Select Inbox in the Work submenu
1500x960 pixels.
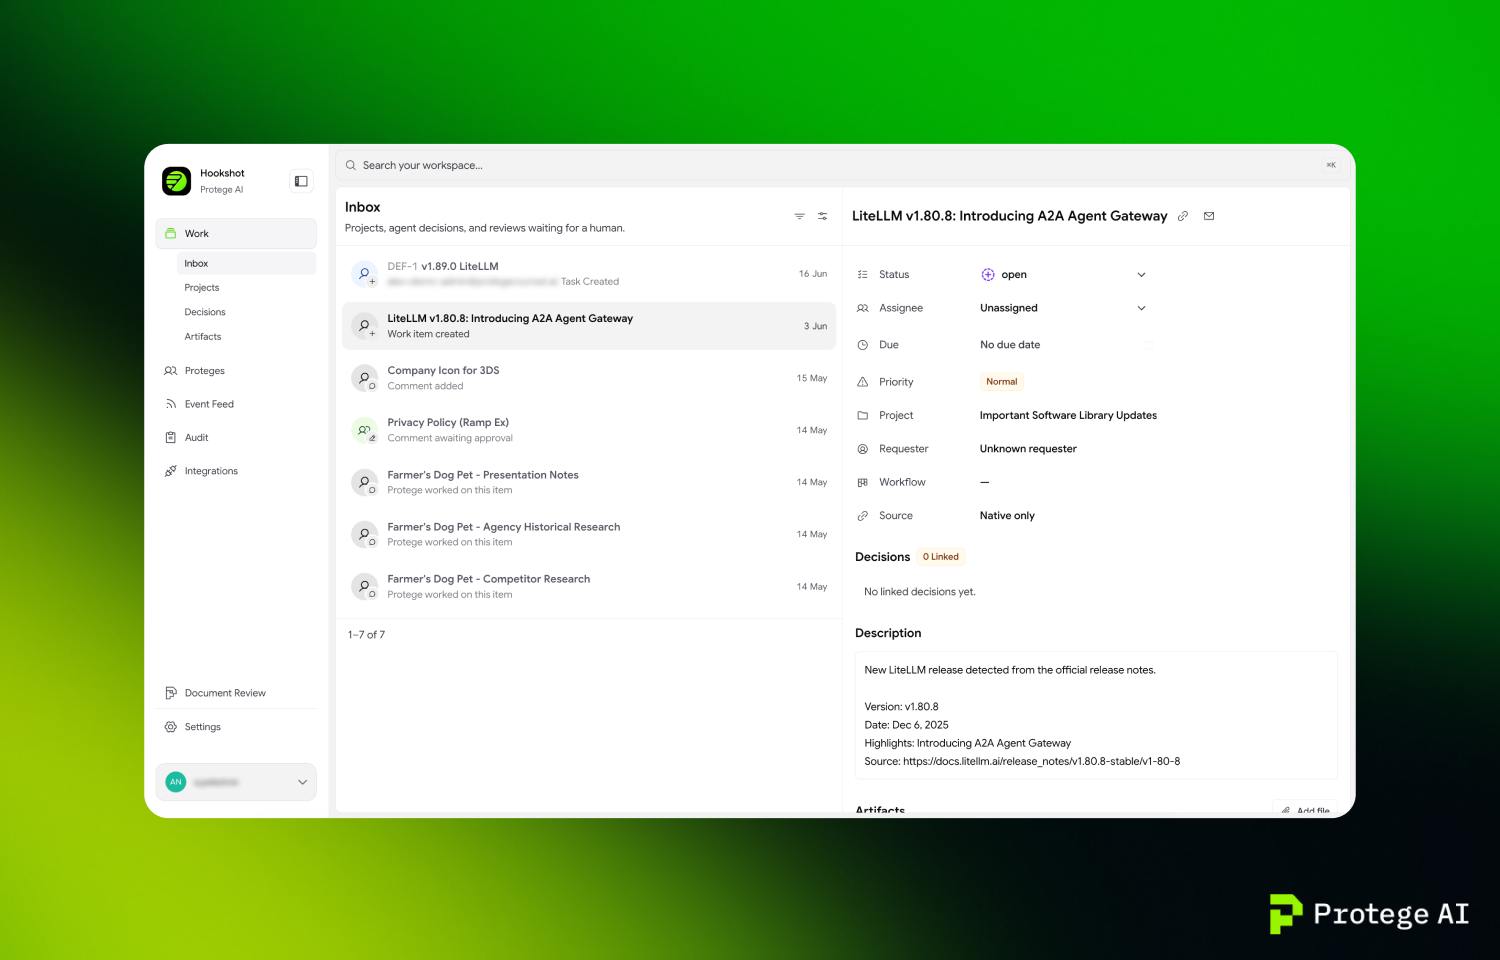pyautogui.click(x=246, y=264)
